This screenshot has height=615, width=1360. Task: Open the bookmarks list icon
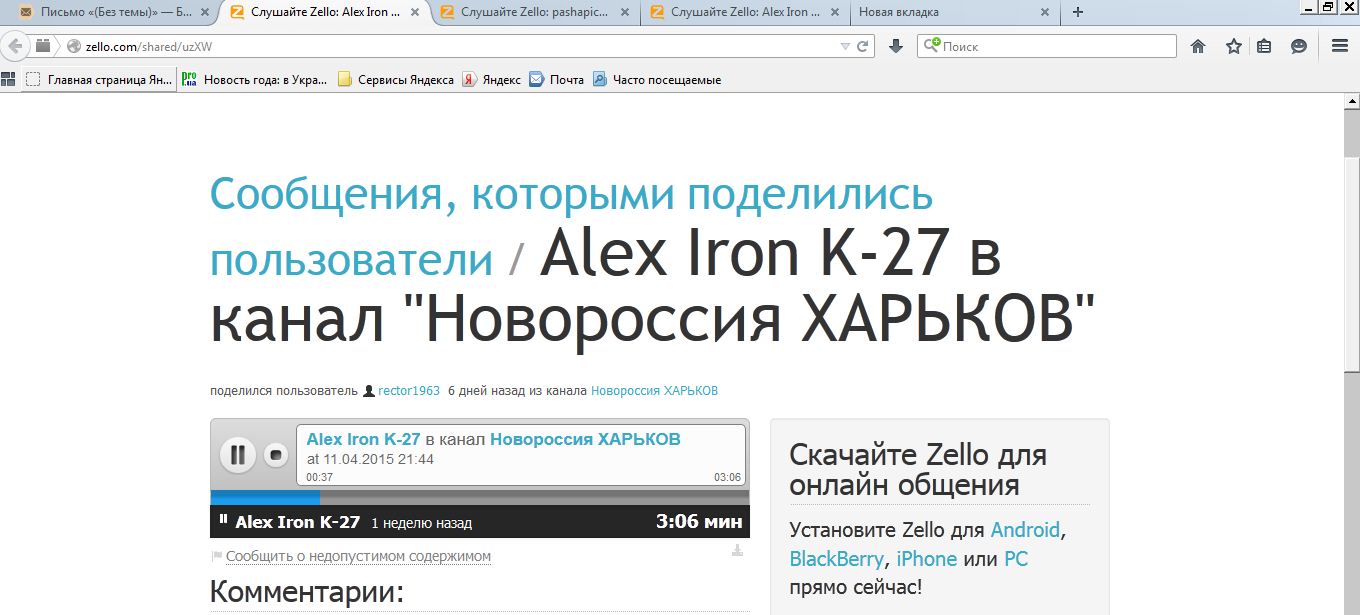click(x=1264, y=46)
